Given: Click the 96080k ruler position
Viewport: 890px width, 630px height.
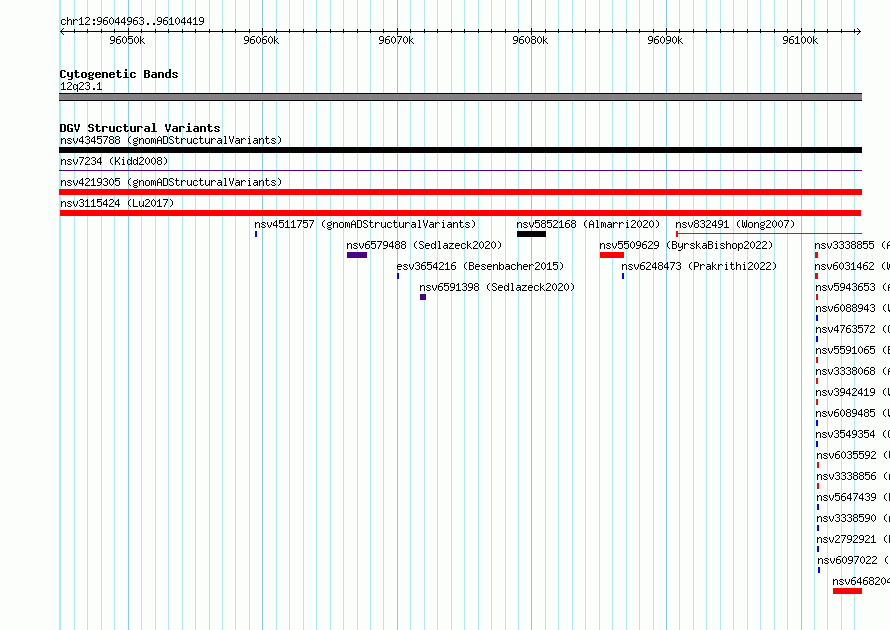Looking at the screenshot, I should click(x=530, y=40).
